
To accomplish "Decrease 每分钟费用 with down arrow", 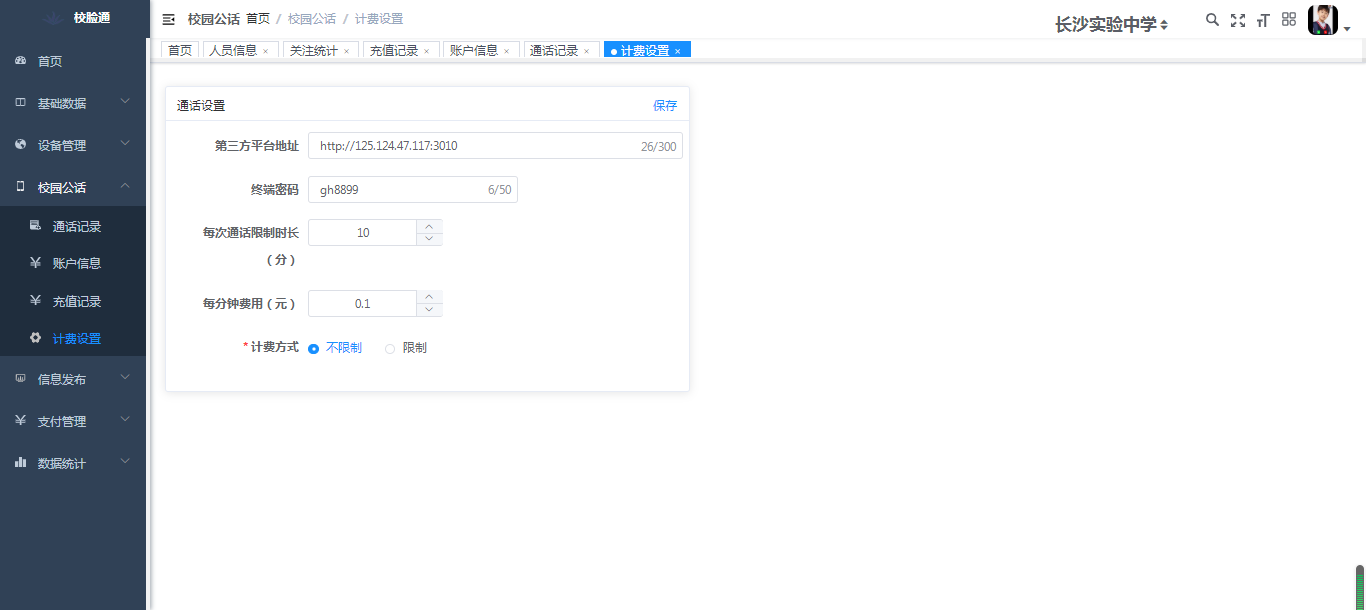I will tap(429, 310).
